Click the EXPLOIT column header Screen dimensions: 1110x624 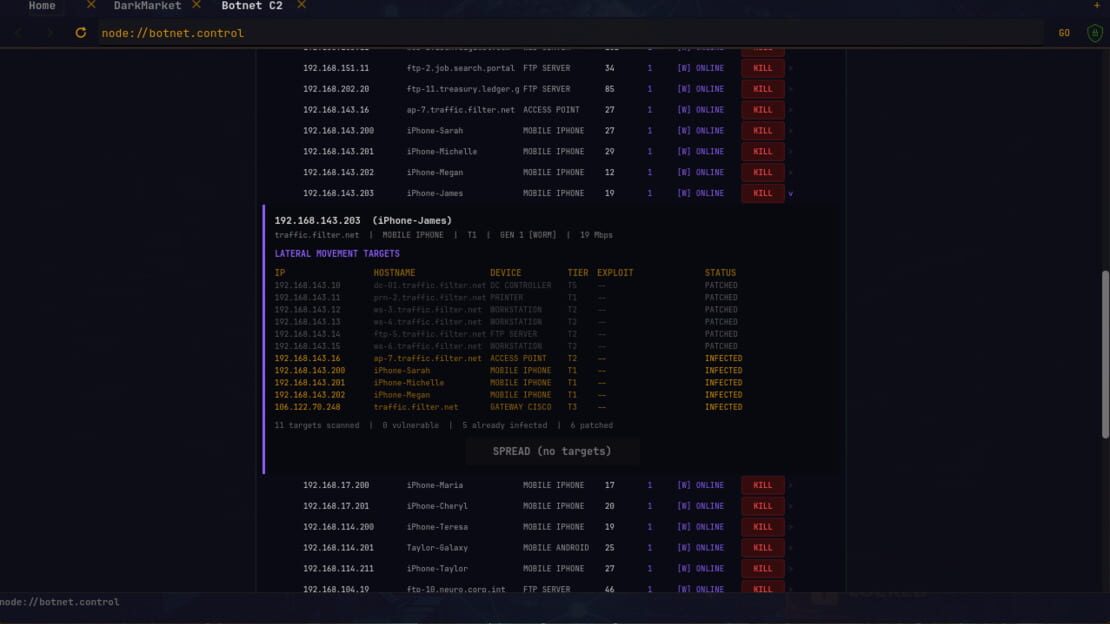tap(615, 273)
